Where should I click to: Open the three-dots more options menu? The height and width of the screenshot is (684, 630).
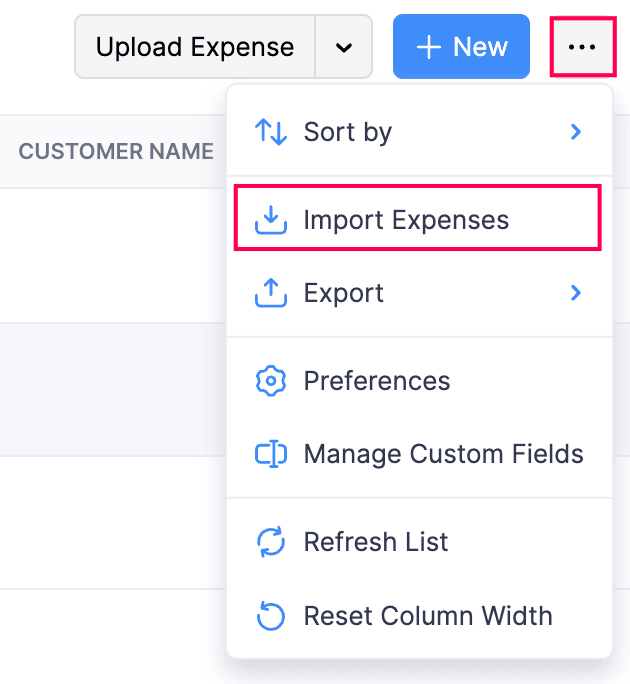[582, 47]
